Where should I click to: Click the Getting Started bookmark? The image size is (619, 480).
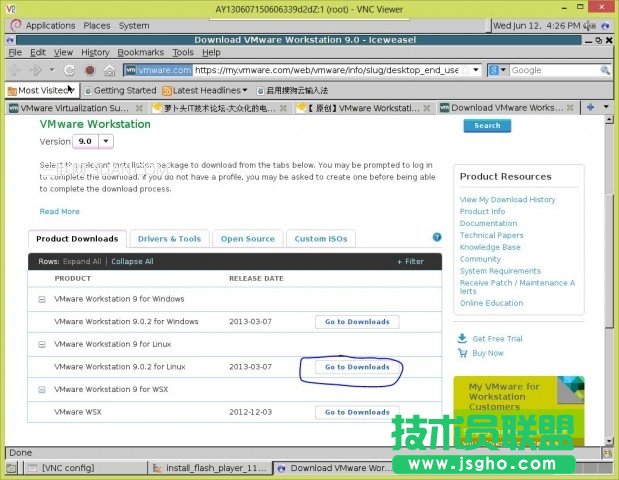pyautogui.click(x=120, y=90)
